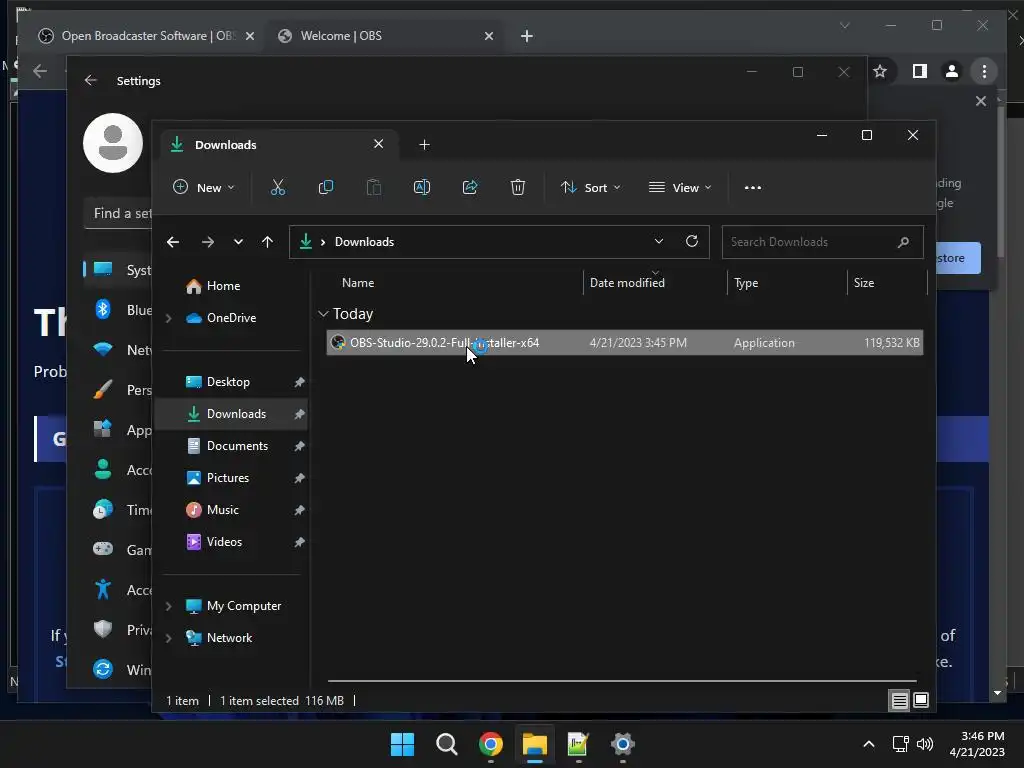Screen dimensions: 1024x768
Task: Click the Copy icon in Explorer toolbar
Action: (325, 187)
